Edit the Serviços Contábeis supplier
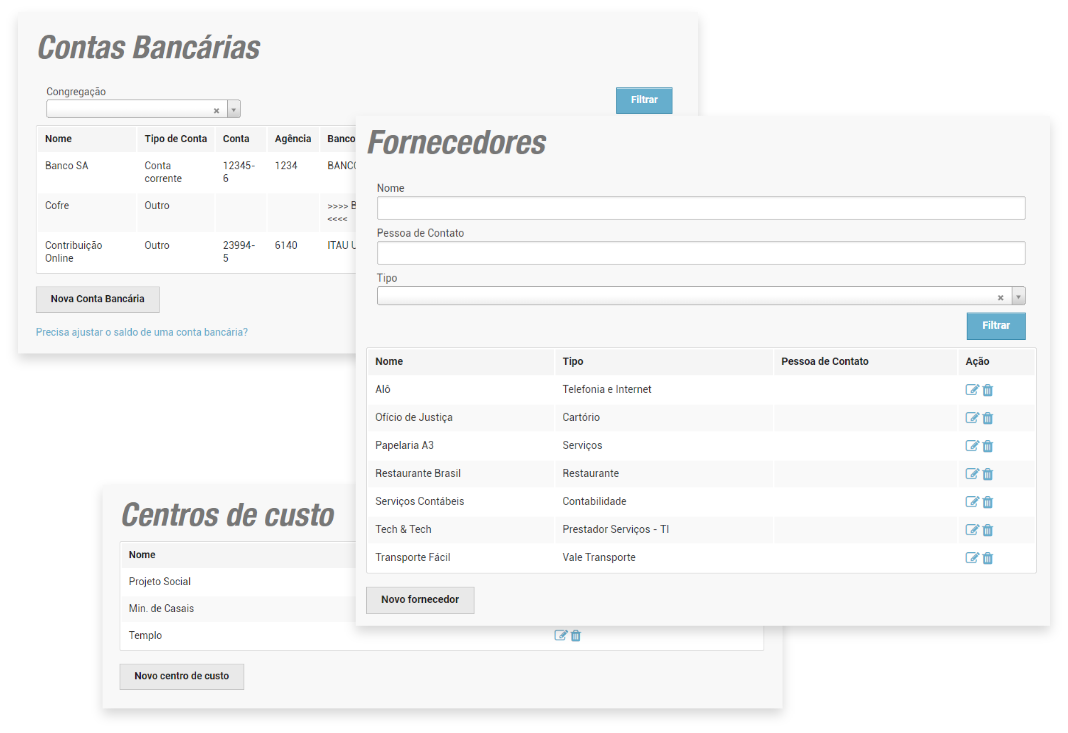The height and width of the screenshot is (733, 1068). pos(972,501)
